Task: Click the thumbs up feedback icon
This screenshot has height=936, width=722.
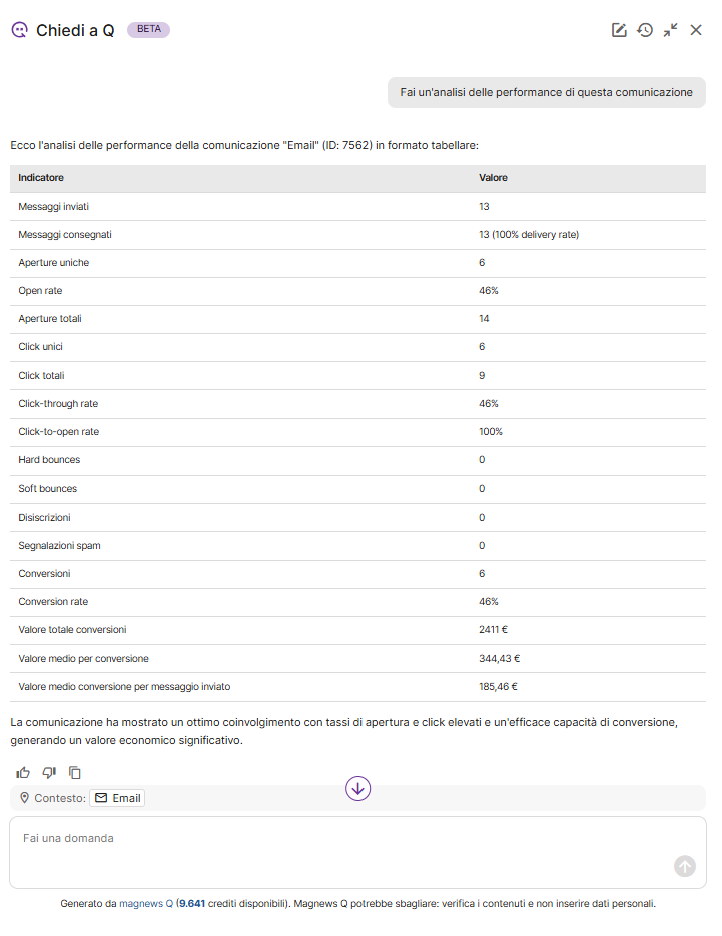Action: point(23,772)
